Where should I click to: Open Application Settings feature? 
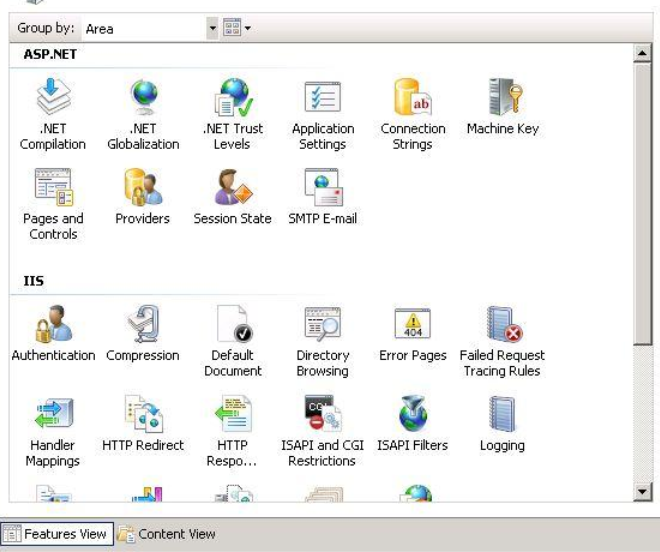(323, 98)
